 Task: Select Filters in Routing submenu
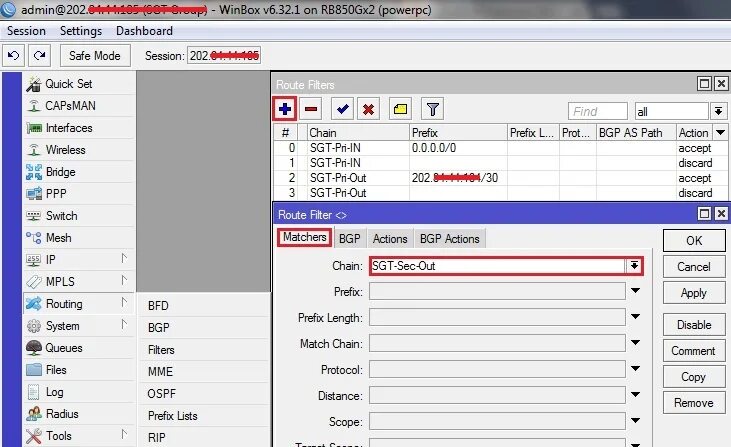[x=204, y=350]
